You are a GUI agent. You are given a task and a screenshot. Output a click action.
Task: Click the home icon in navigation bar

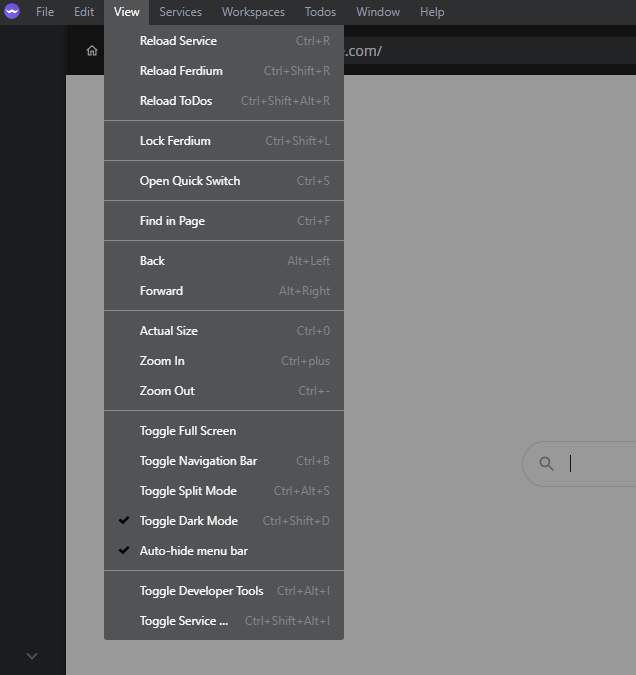click(x=92, y=51)
